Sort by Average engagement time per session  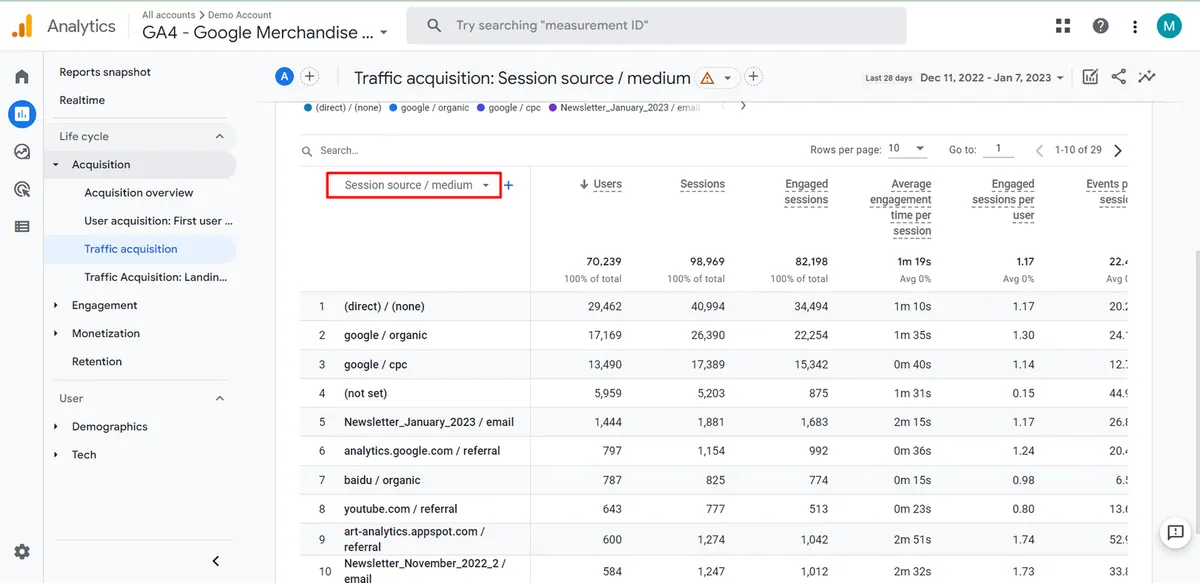pos(900,207)
